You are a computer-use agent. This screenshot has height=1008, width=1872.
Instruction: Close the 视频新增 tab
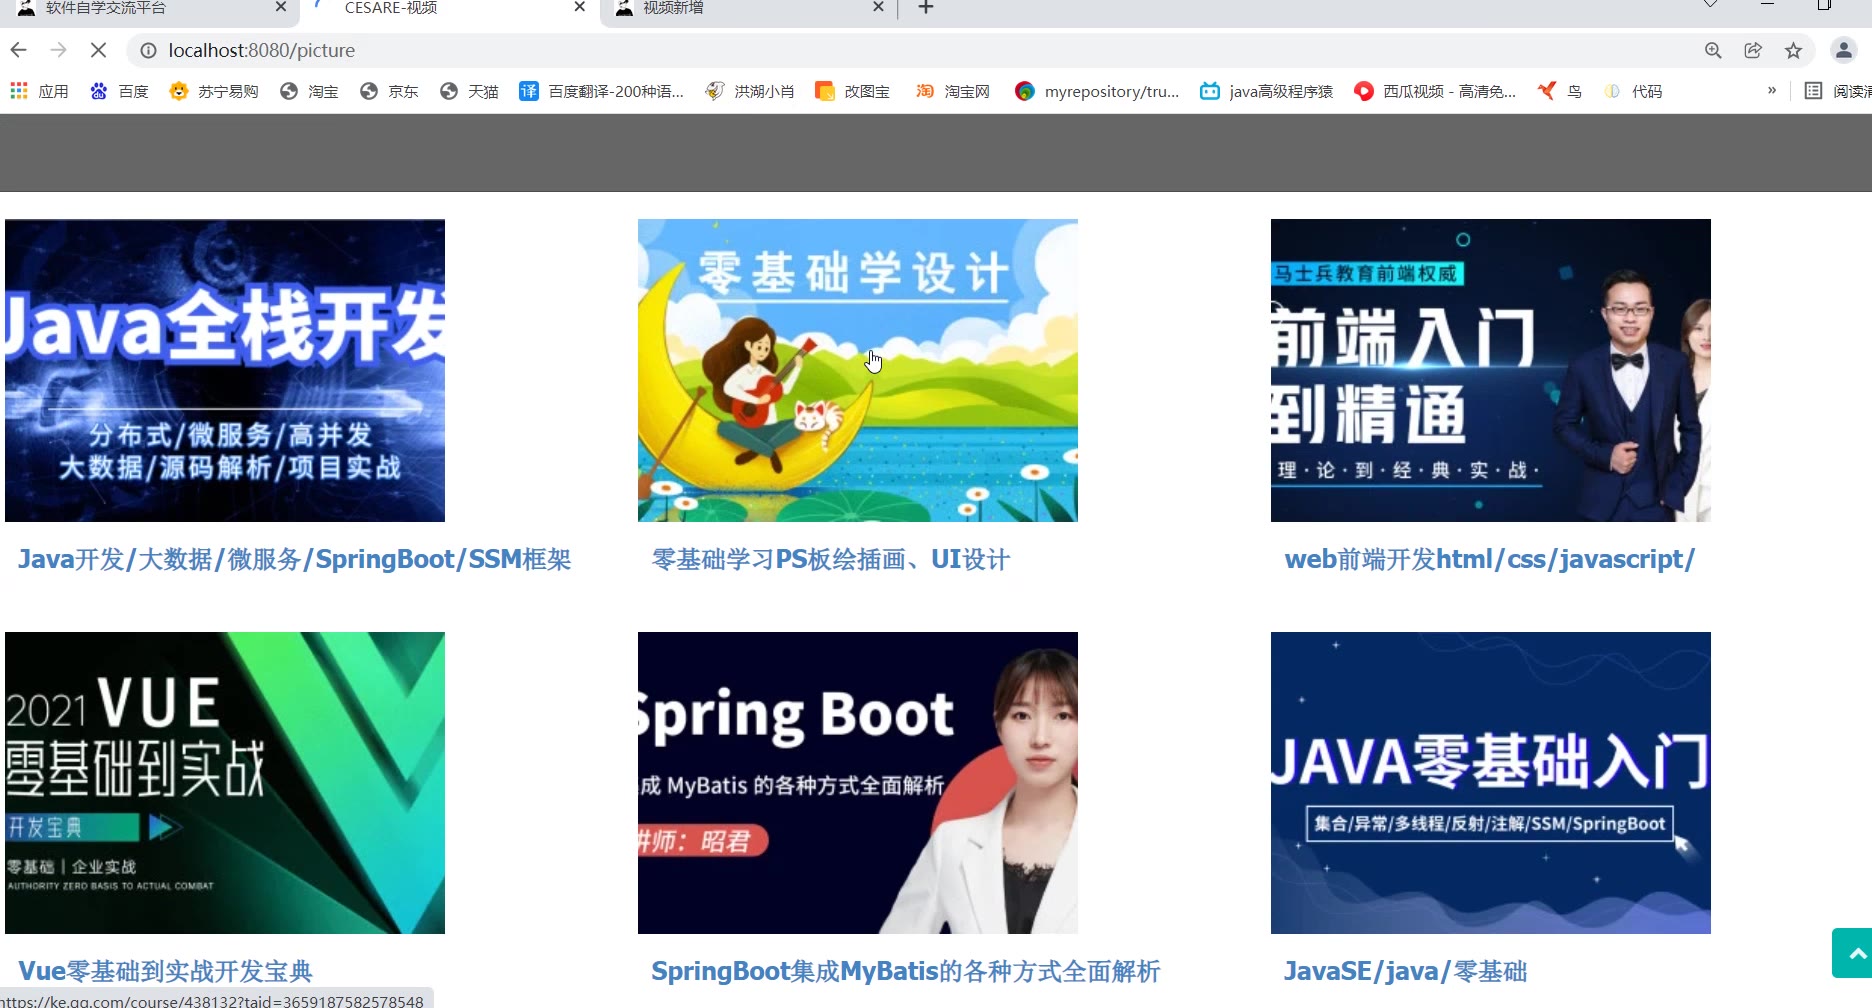(878, 7)
